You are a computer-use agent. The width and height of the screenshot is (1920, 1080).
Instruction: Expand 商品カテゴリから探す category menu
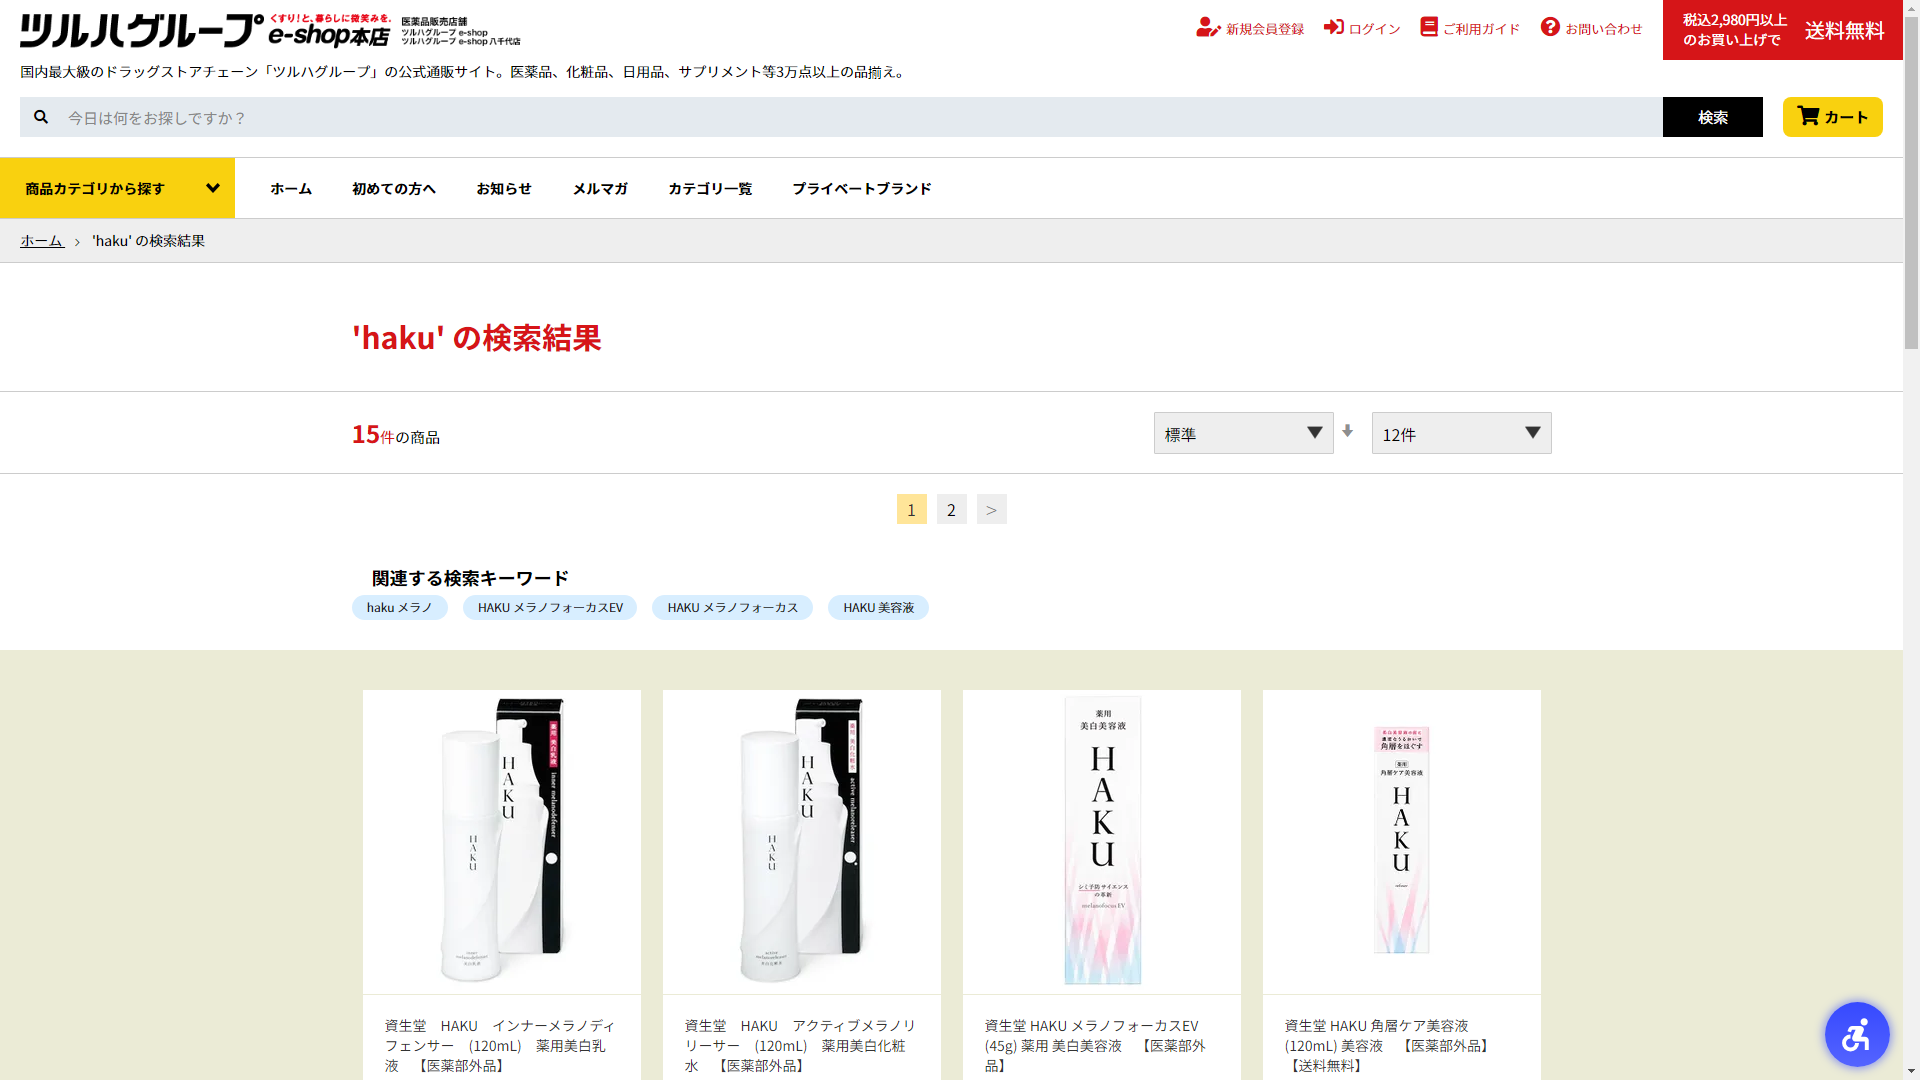point(117,188)
